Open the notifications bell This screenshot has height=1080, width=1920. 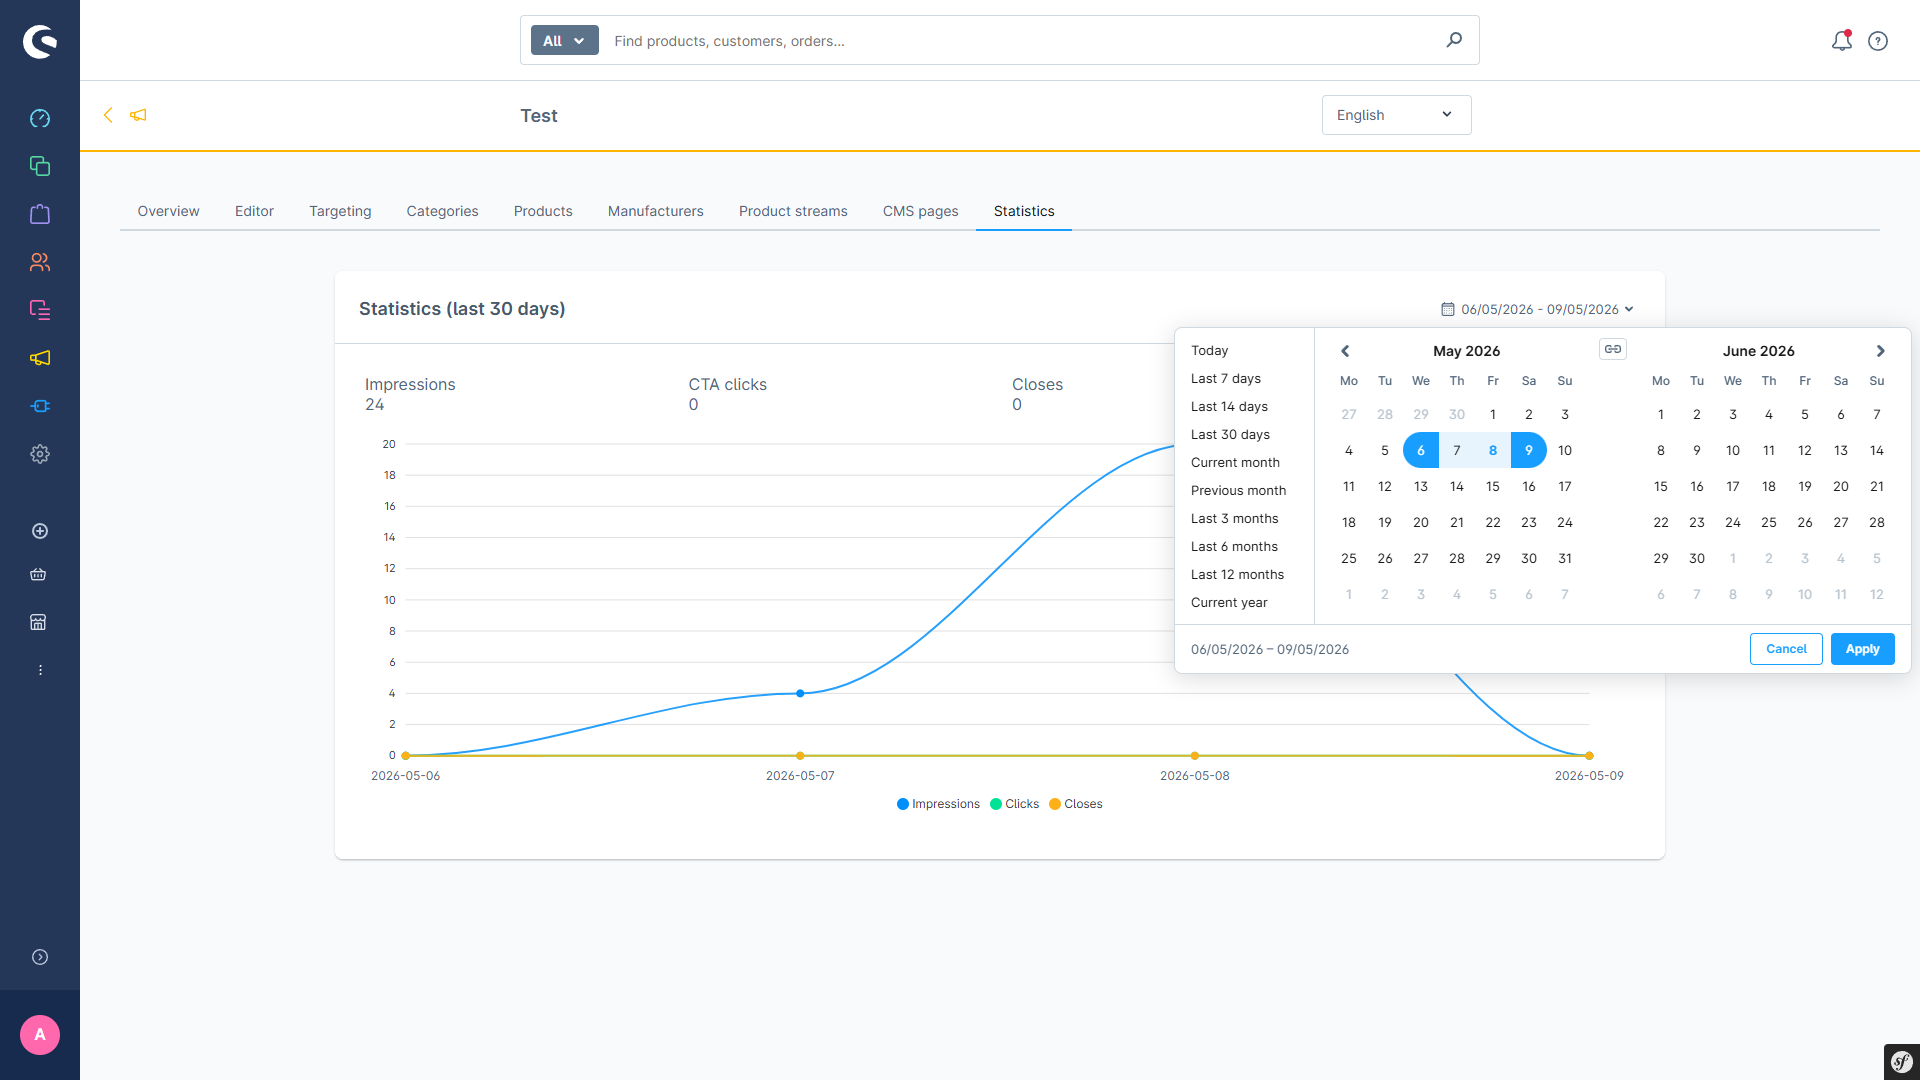point(1841,41)
